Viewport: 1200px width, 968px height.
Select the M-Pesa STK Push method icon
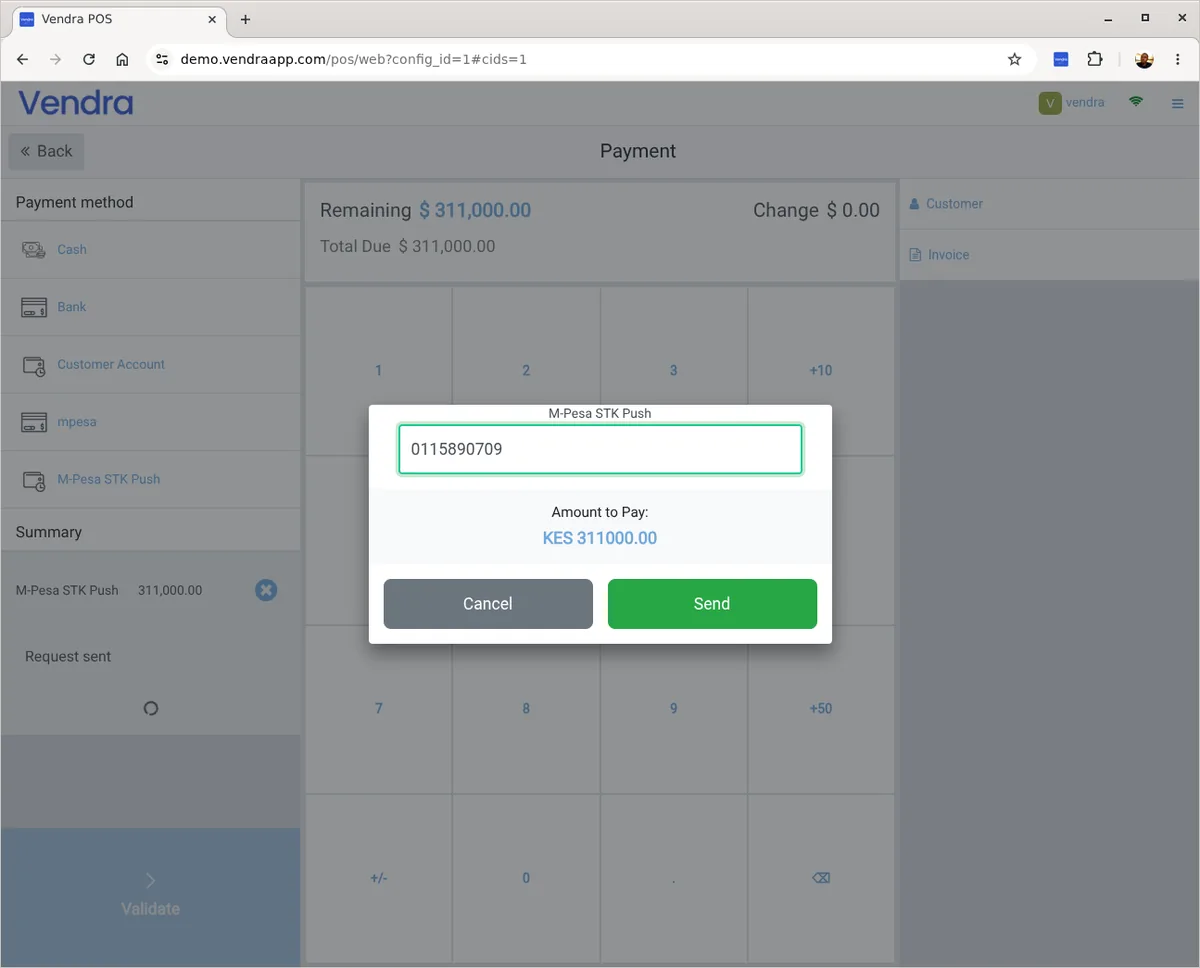pos(34,480)
